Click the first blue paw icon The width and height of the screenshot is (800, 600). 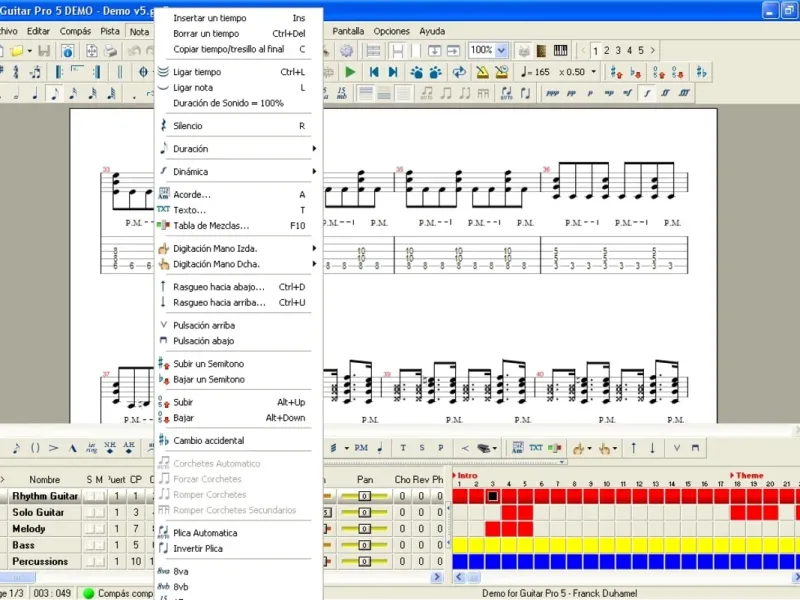pos(416,72)
